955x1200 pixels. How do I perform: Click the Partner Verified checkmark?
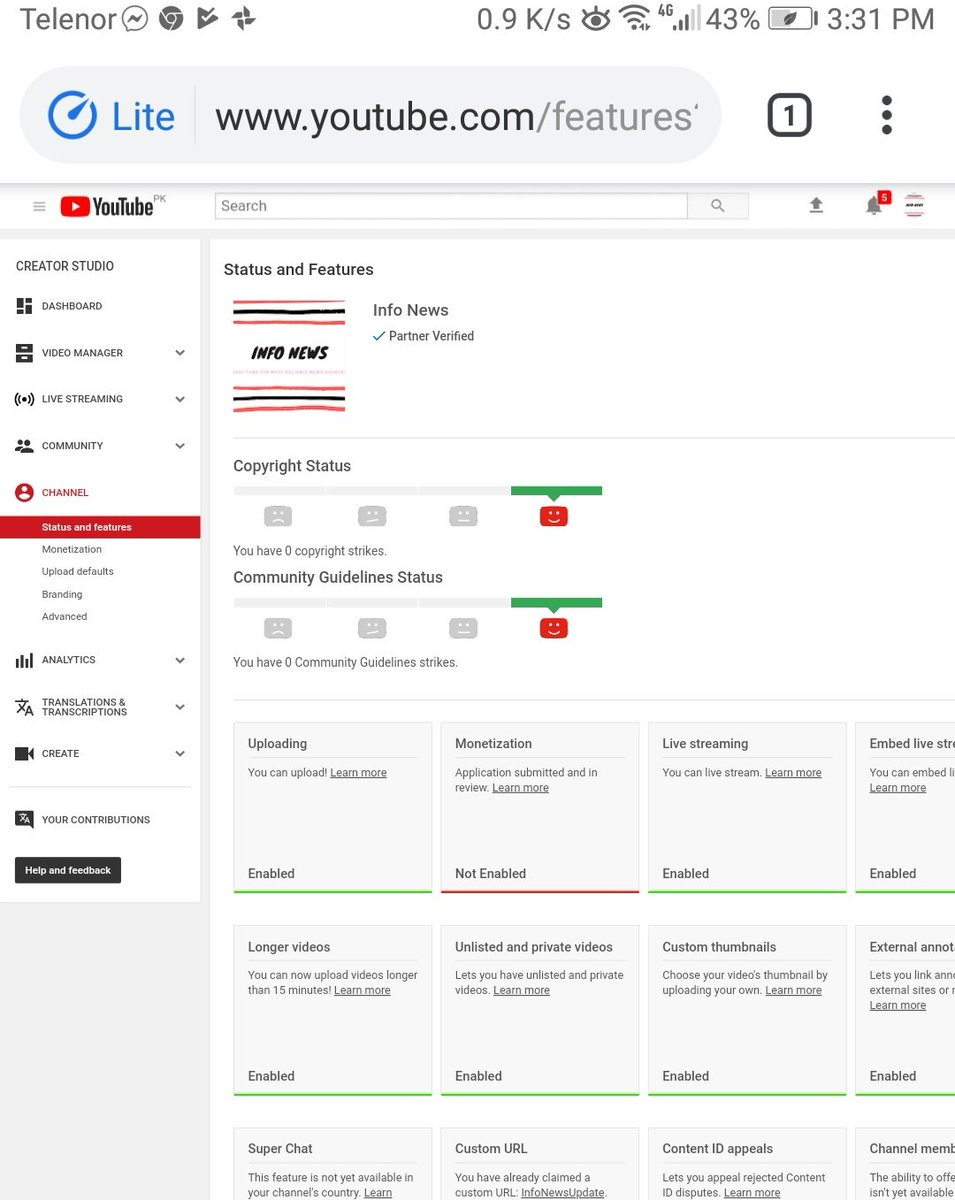(x=379, y=336)
